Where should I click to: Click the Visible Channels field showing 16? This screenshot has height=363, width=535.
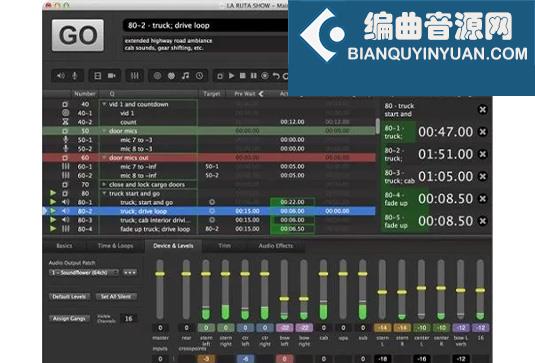[x=128, y=318]
